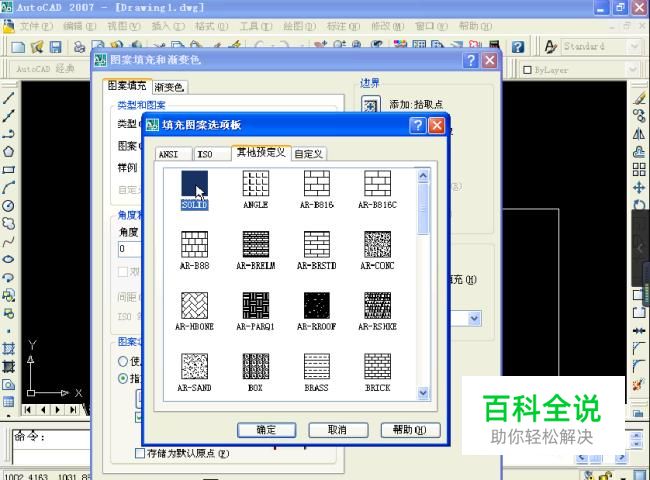Open the 绘图 menu
650x480 pixels.
299,27
